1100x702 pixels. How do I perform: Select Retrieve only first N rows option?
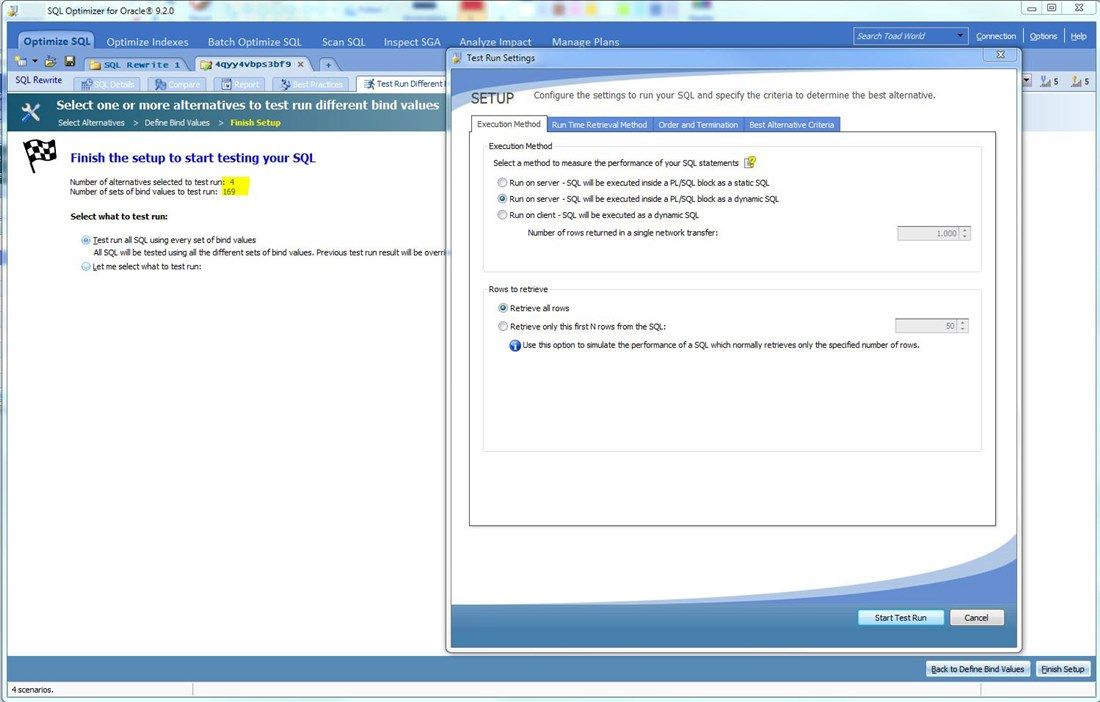click(503, 326)
